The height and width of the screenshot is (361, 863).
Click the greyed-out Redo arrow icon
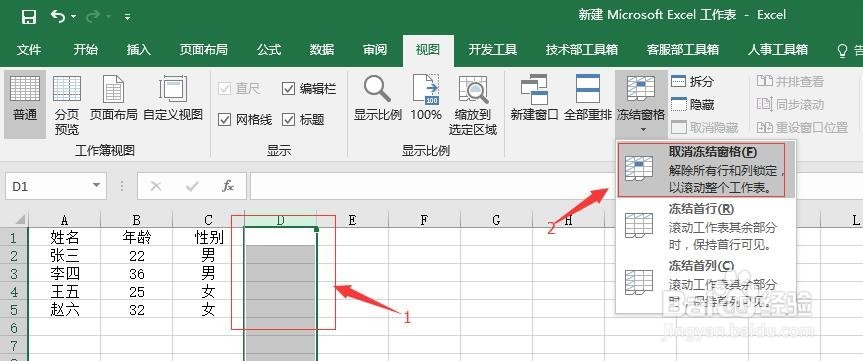[93, 16]
